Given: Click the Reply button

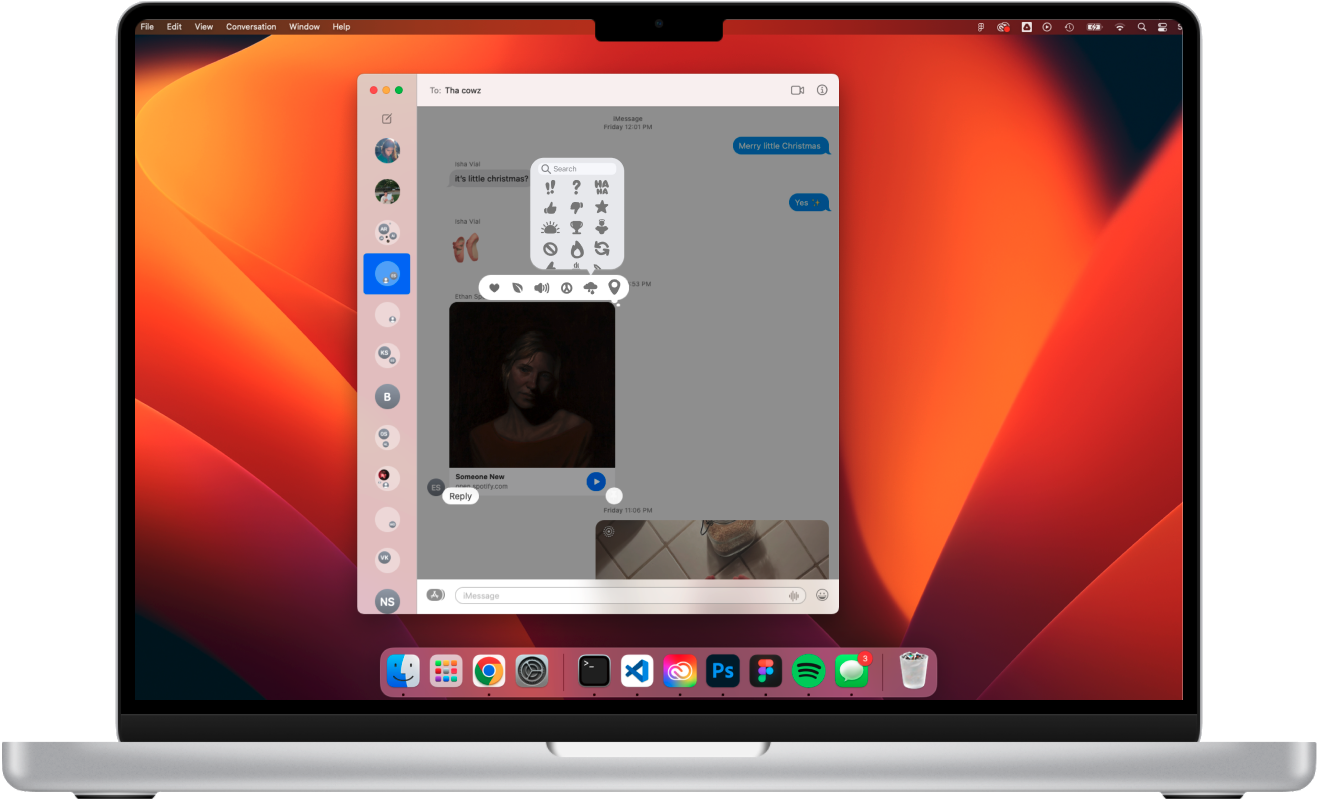Looking at the screenshot, I should [x=460, y=495].
